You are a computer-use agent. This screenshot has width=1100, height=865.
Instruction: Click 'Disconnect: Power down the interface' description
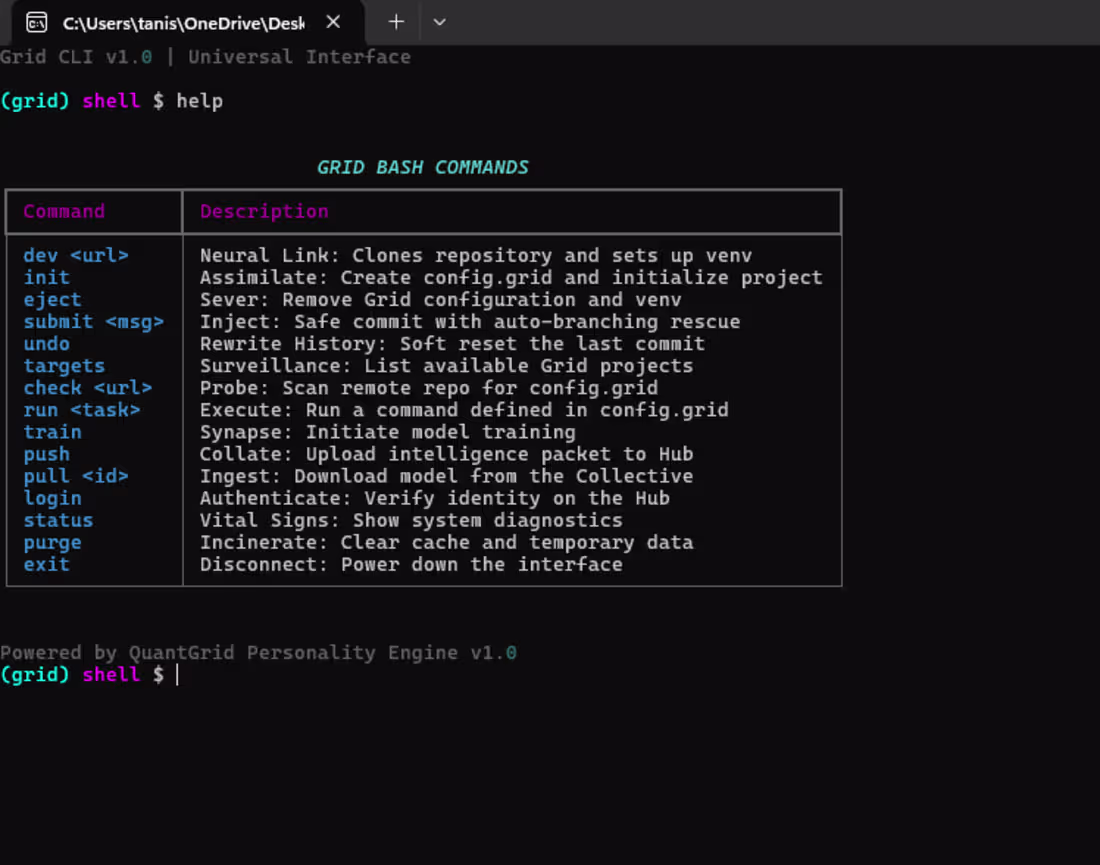point(411,565)
